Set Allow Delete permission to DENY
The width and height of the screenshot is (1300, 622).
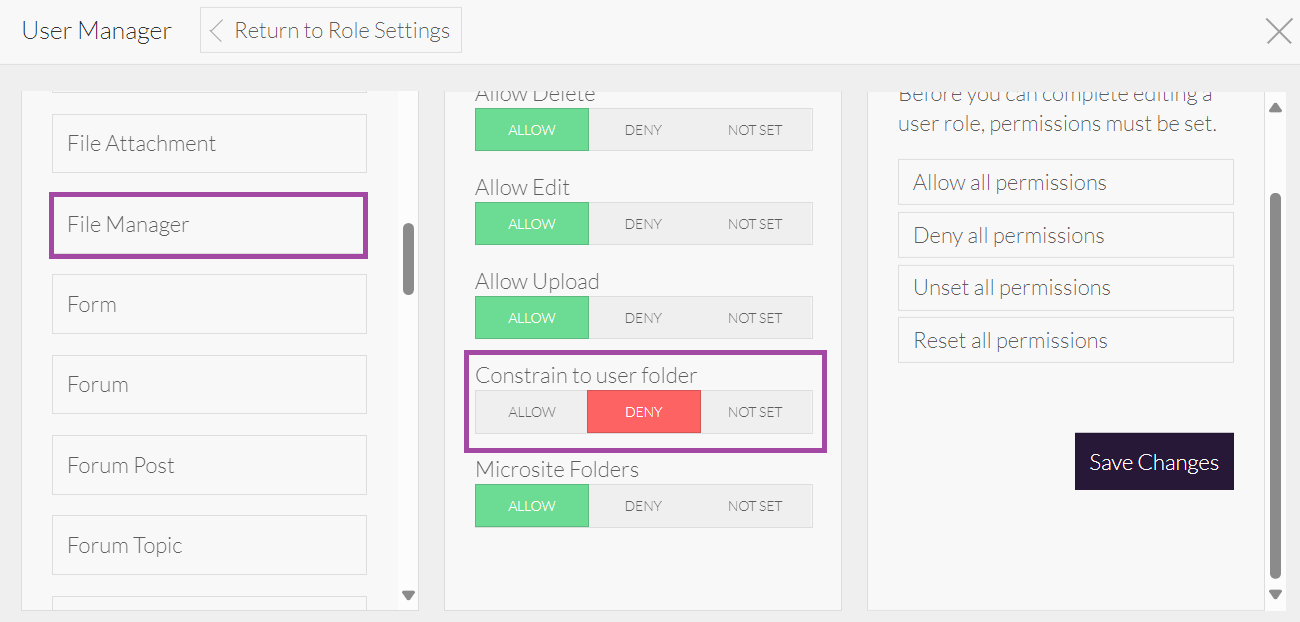(x=643, y=129)
